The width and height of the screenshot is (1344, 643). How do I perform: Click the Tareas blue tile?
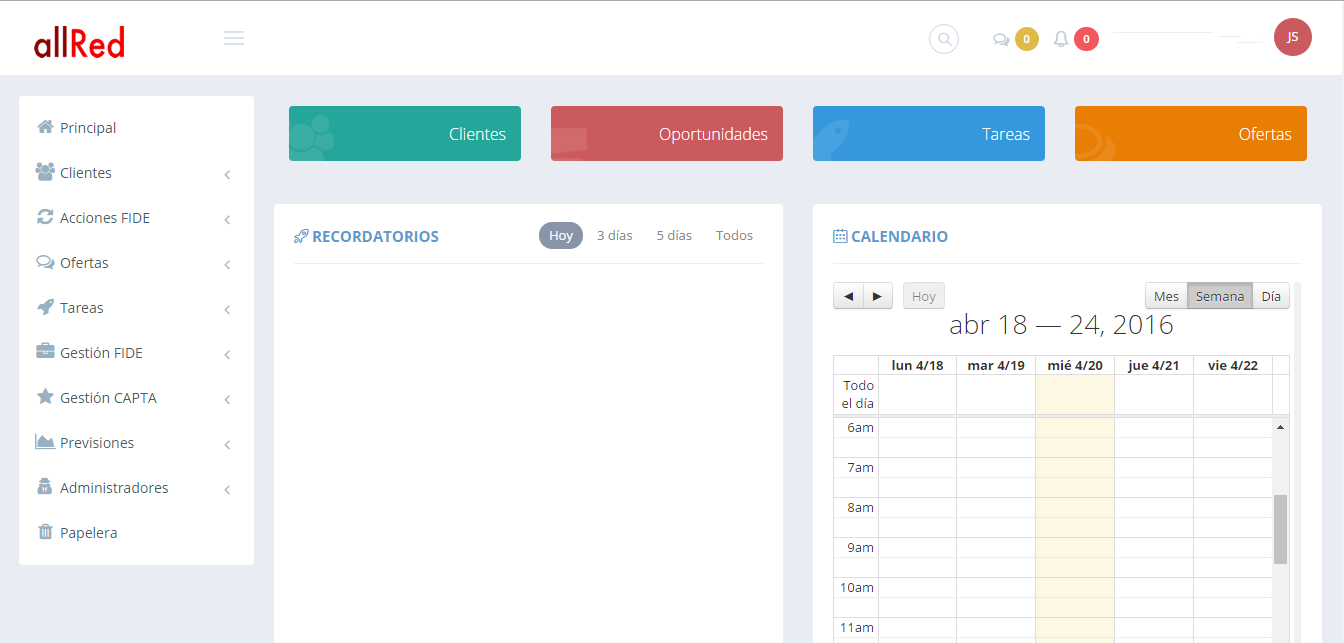point(929,134)
